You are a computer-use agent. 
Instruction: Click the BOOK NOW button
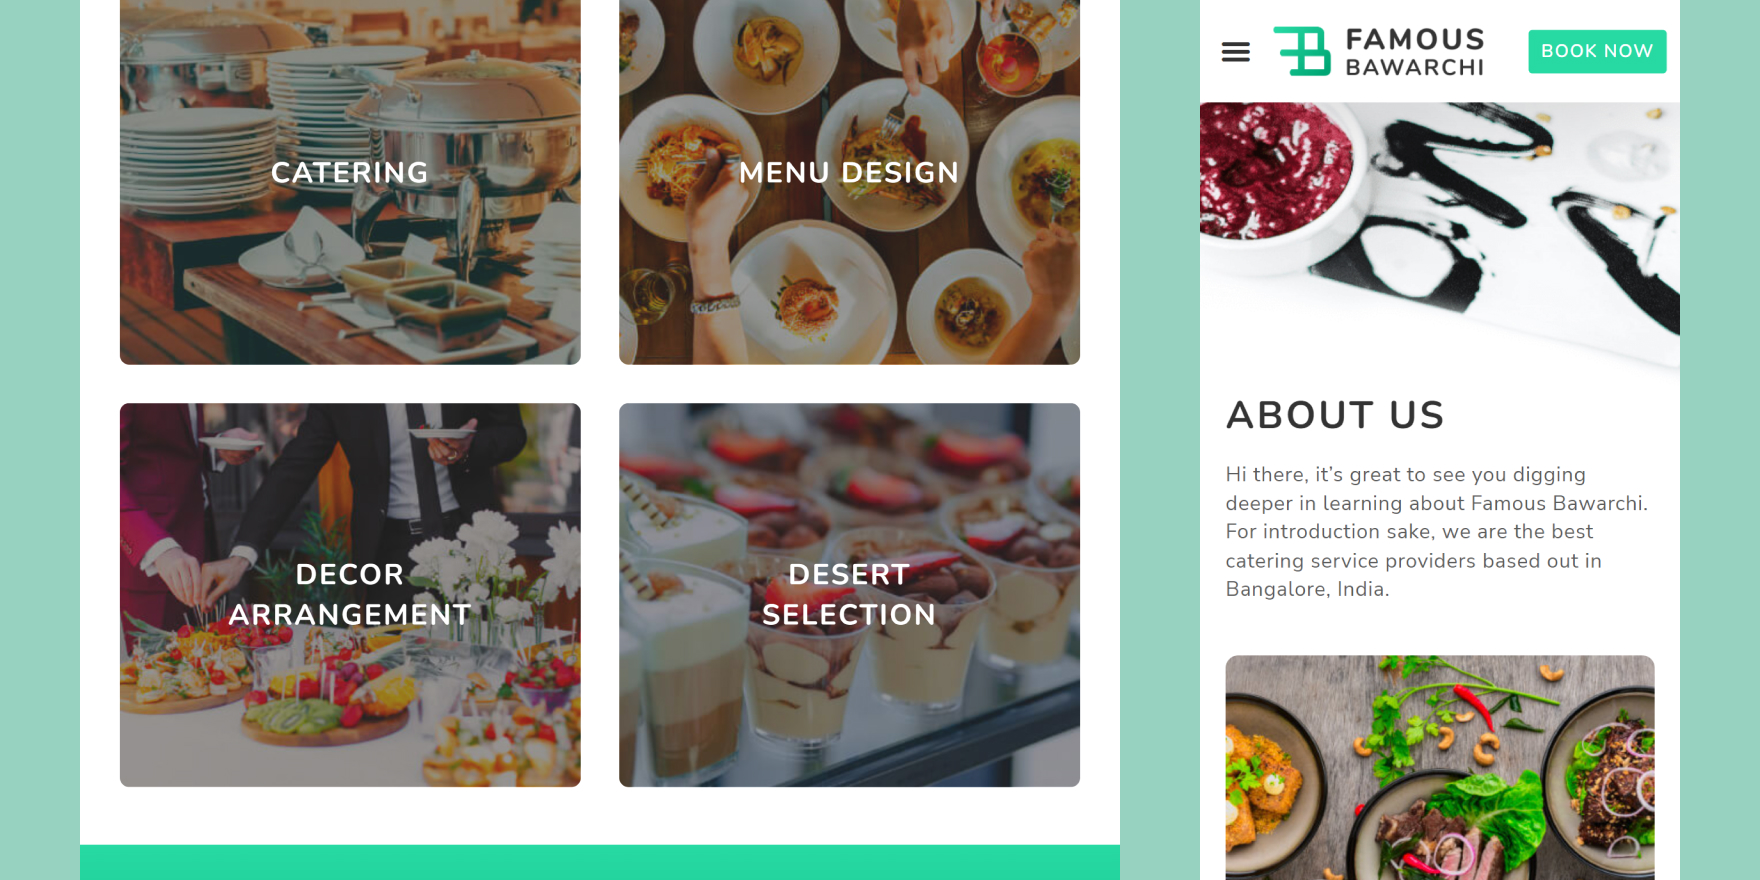pyautogui.click(x=1597, y=51)
